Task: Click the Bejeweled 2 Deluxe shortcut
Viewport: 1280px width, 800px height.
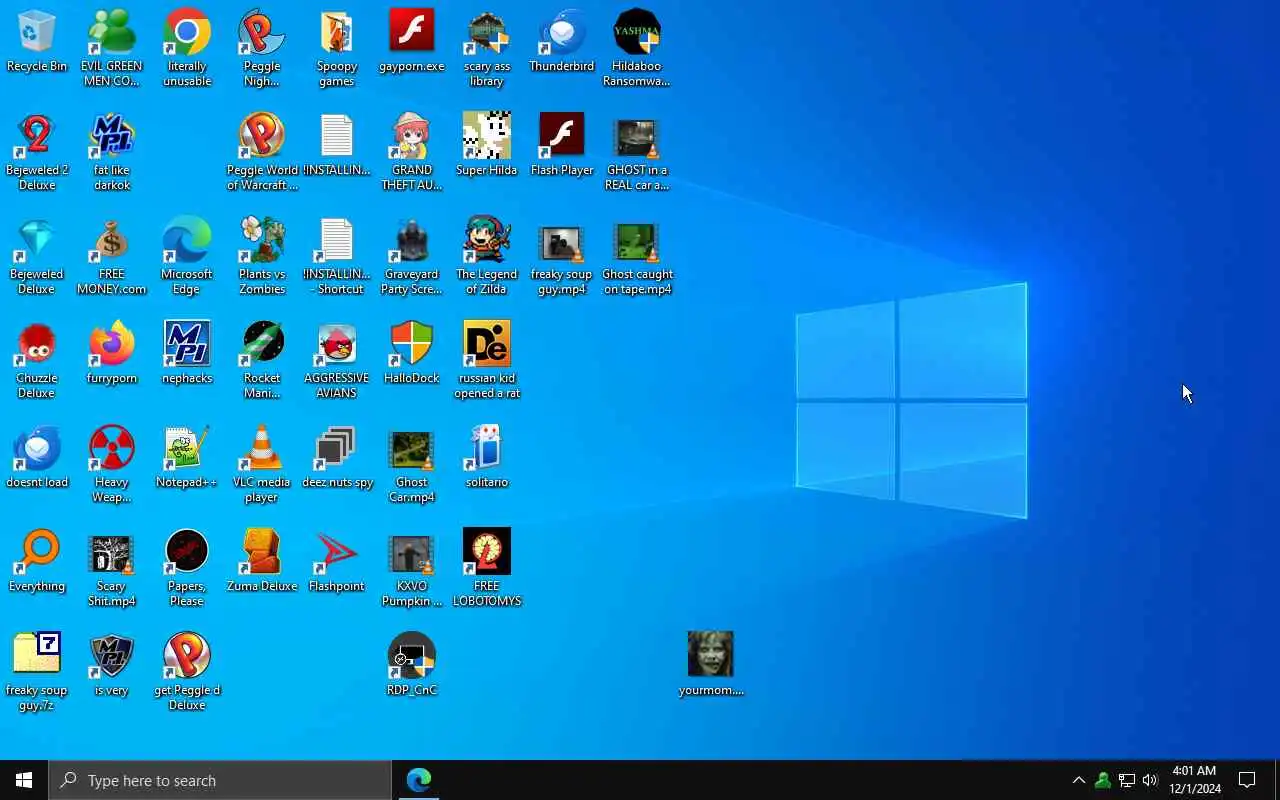Action: click(x=37, y=137)
